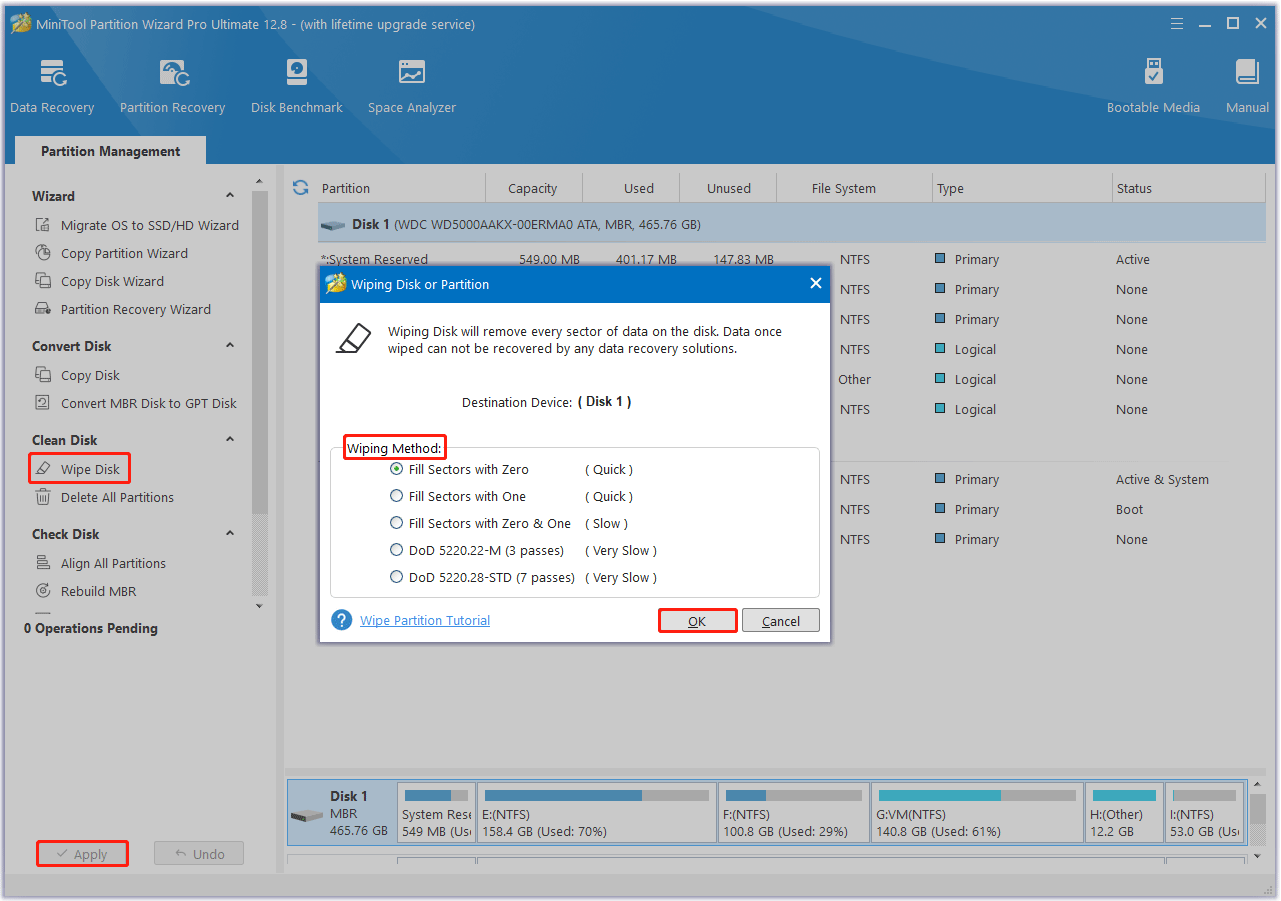
Task: Choose Wipe Disk in Clean Disk
Action: pyautogui.click(x=79, y=469)
